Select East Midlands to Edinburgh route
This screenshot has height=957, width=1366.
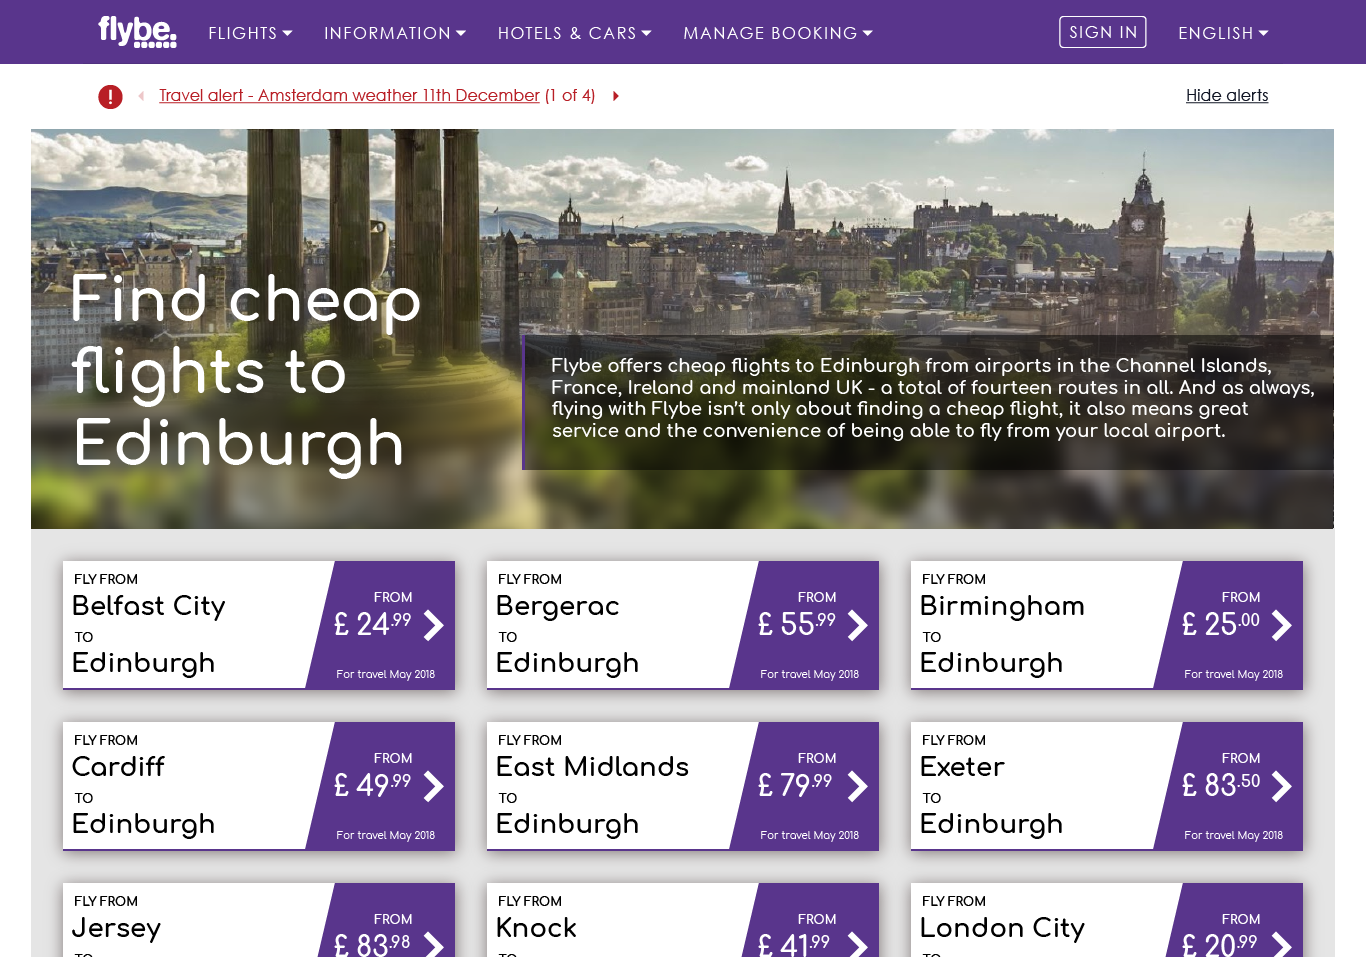[683, 786]
